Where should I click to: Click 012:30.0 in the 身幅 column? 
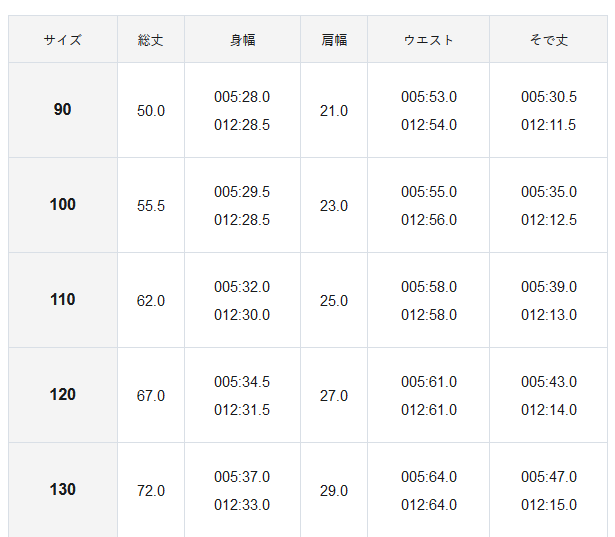click(242, 315)
